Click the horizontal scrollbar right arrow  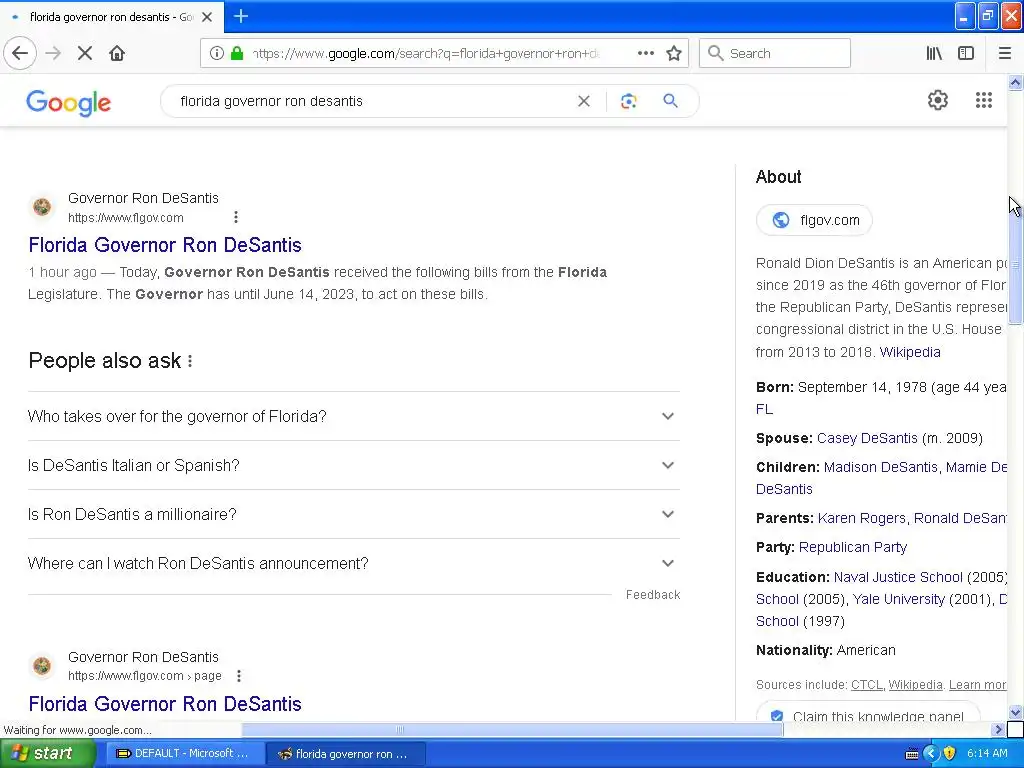[x=998, y=729]
